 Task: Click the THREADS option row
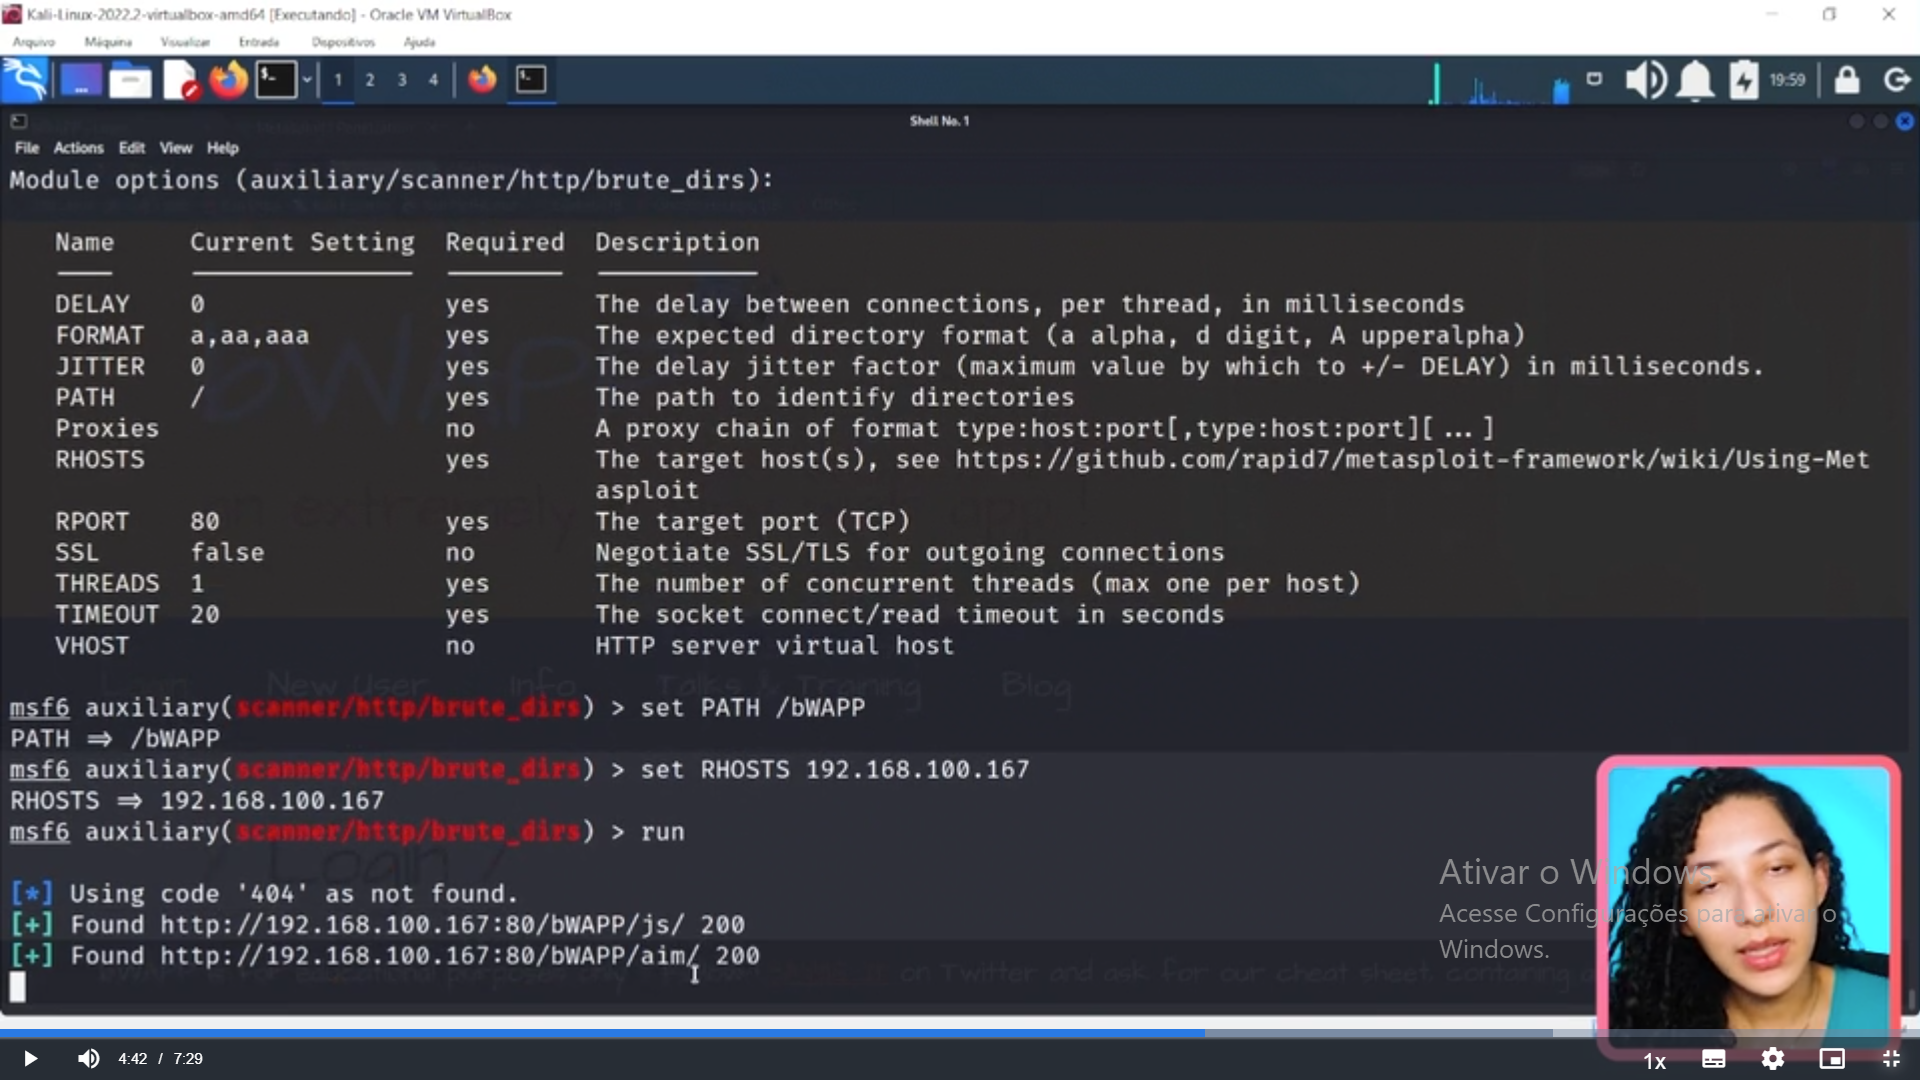(x=708, y=584)
